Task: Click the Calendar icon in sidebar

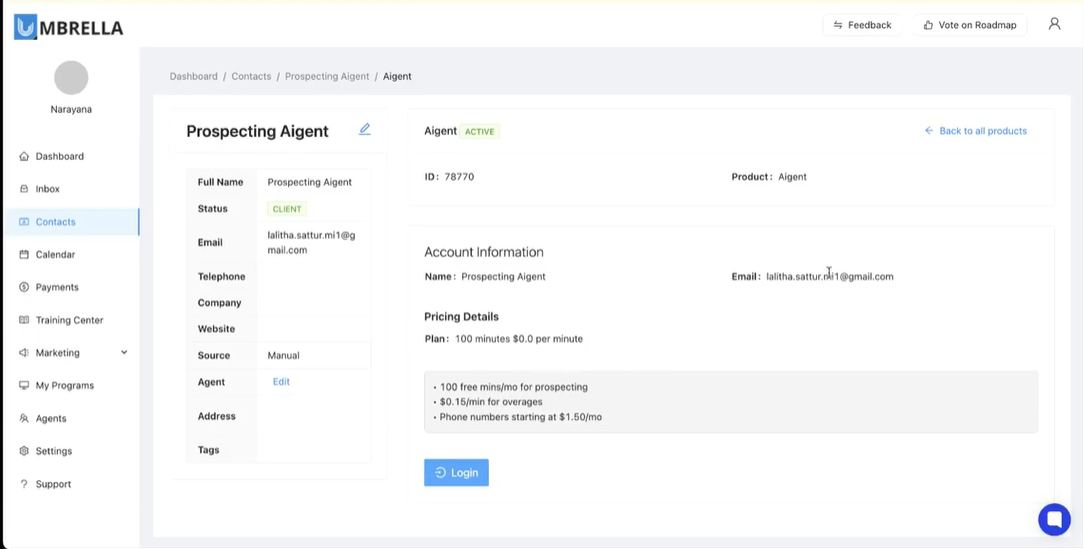Action: (24, 254)
